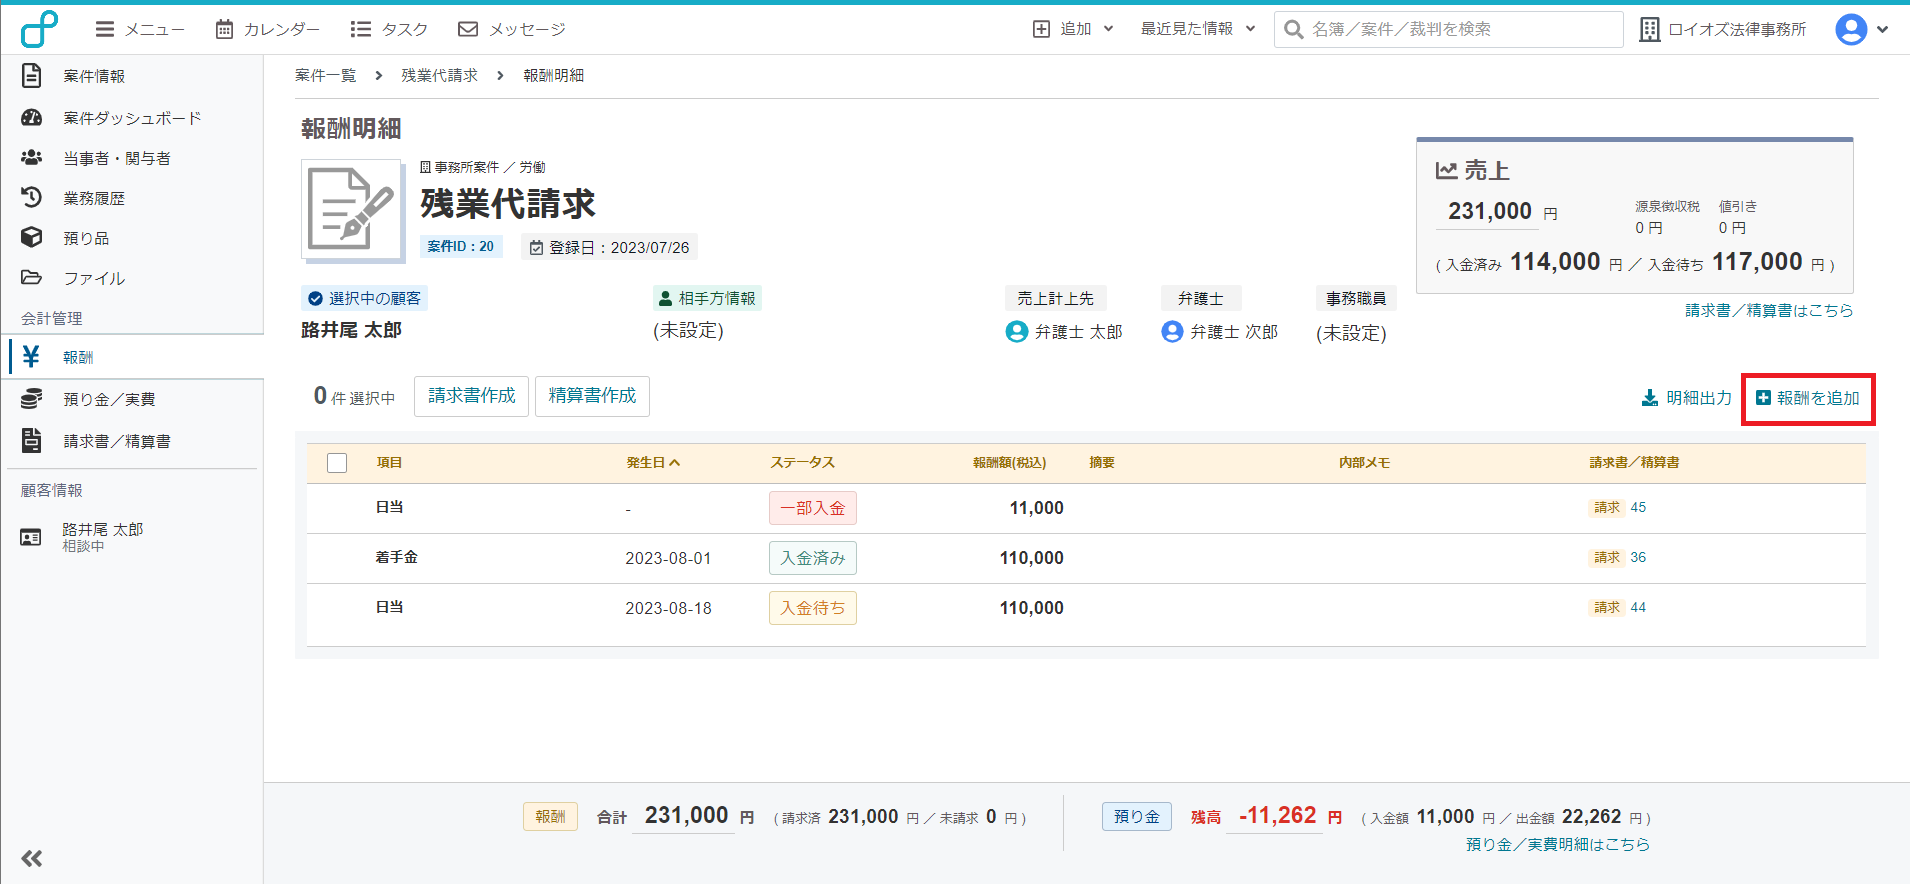
Task: Click the ステータス column header
Action: pyautogui.click(x=802, y=462)
